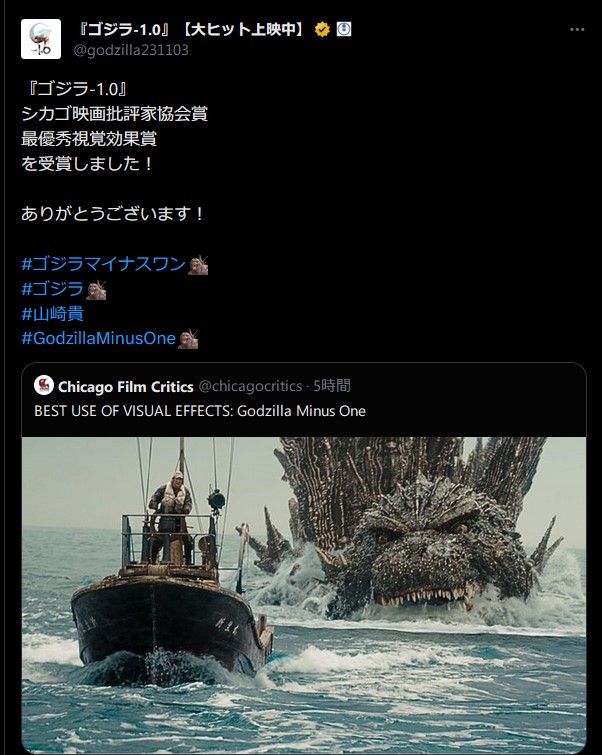Screen dimensions: 602x755
Task: Open hashtag #ゴジラマイナスワン
Action: 104,264
